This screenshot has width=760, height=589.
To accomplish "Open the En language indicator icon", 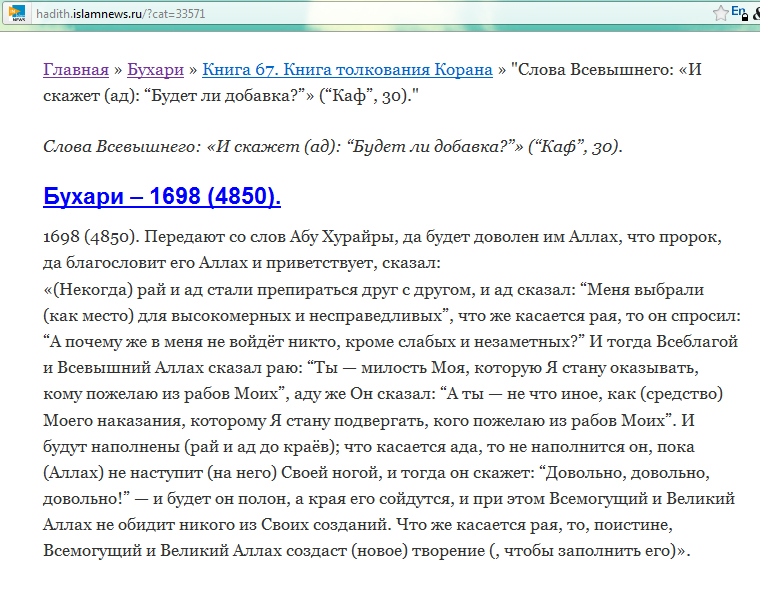I will [x=740, y=13].
